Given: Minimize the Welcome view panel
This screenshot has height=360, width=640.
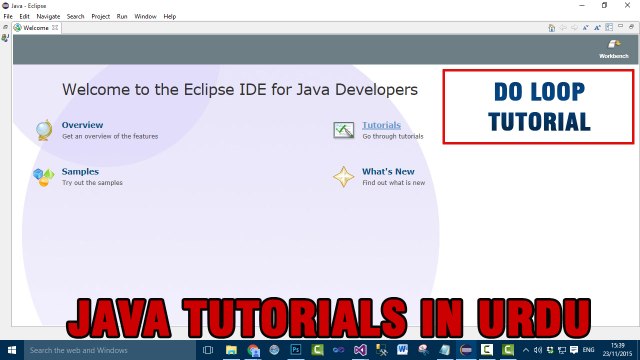Looking at the screenshot, I should click(x=620, y=27).
